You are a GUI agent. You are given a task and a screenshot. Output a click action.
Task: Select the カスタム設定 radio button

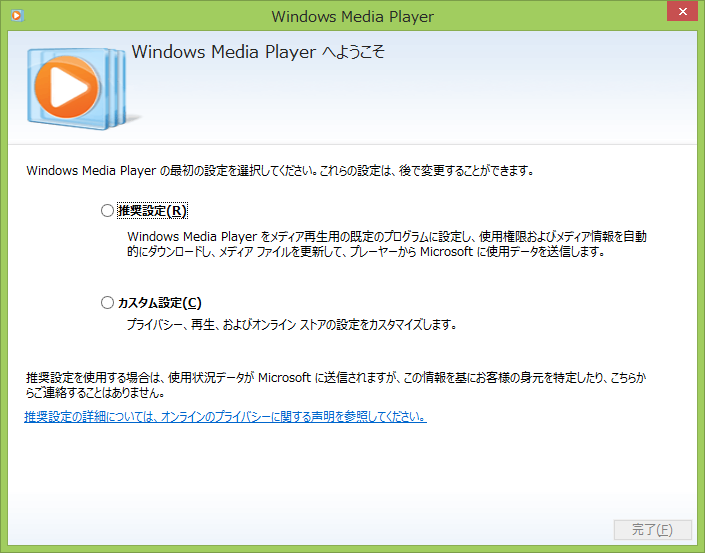[x=108, y=302]
